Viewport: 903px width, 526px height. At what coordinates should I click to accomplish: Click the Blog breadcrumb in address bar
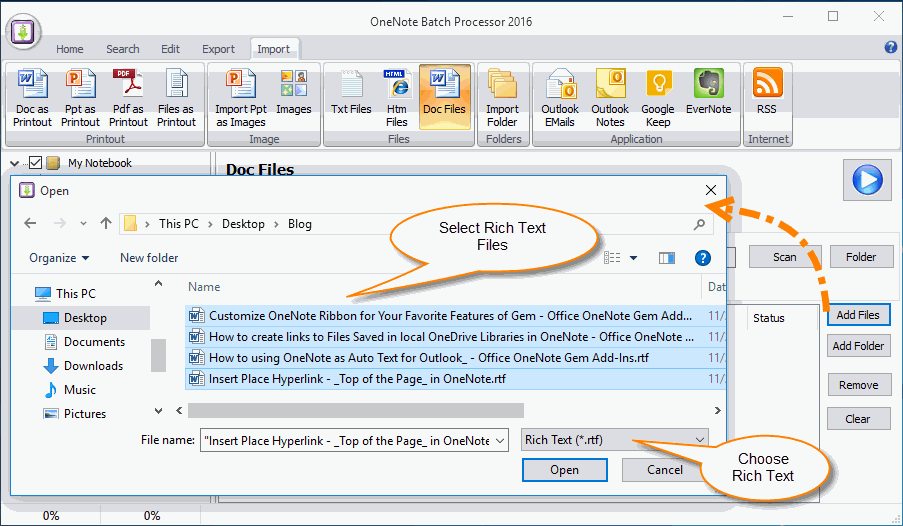pyautogui.click(x=299, y=224)
